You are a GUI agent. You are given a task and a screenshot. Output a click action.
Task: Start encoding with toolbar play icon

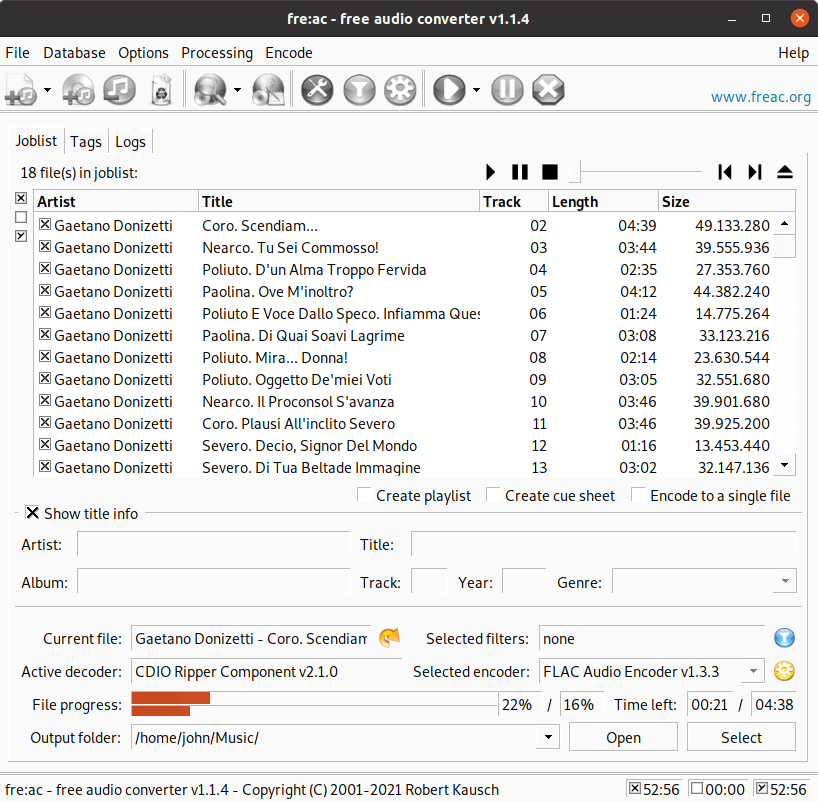(449, 90)
